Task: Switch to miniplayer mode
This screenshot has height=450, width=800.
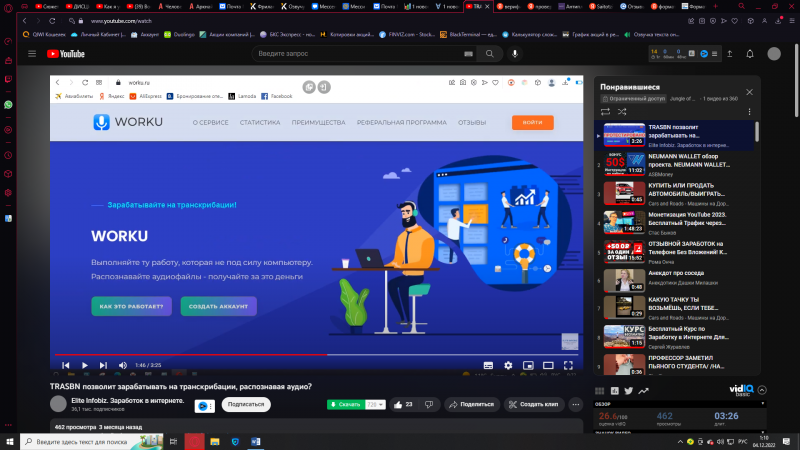Action: click(528, 365)
